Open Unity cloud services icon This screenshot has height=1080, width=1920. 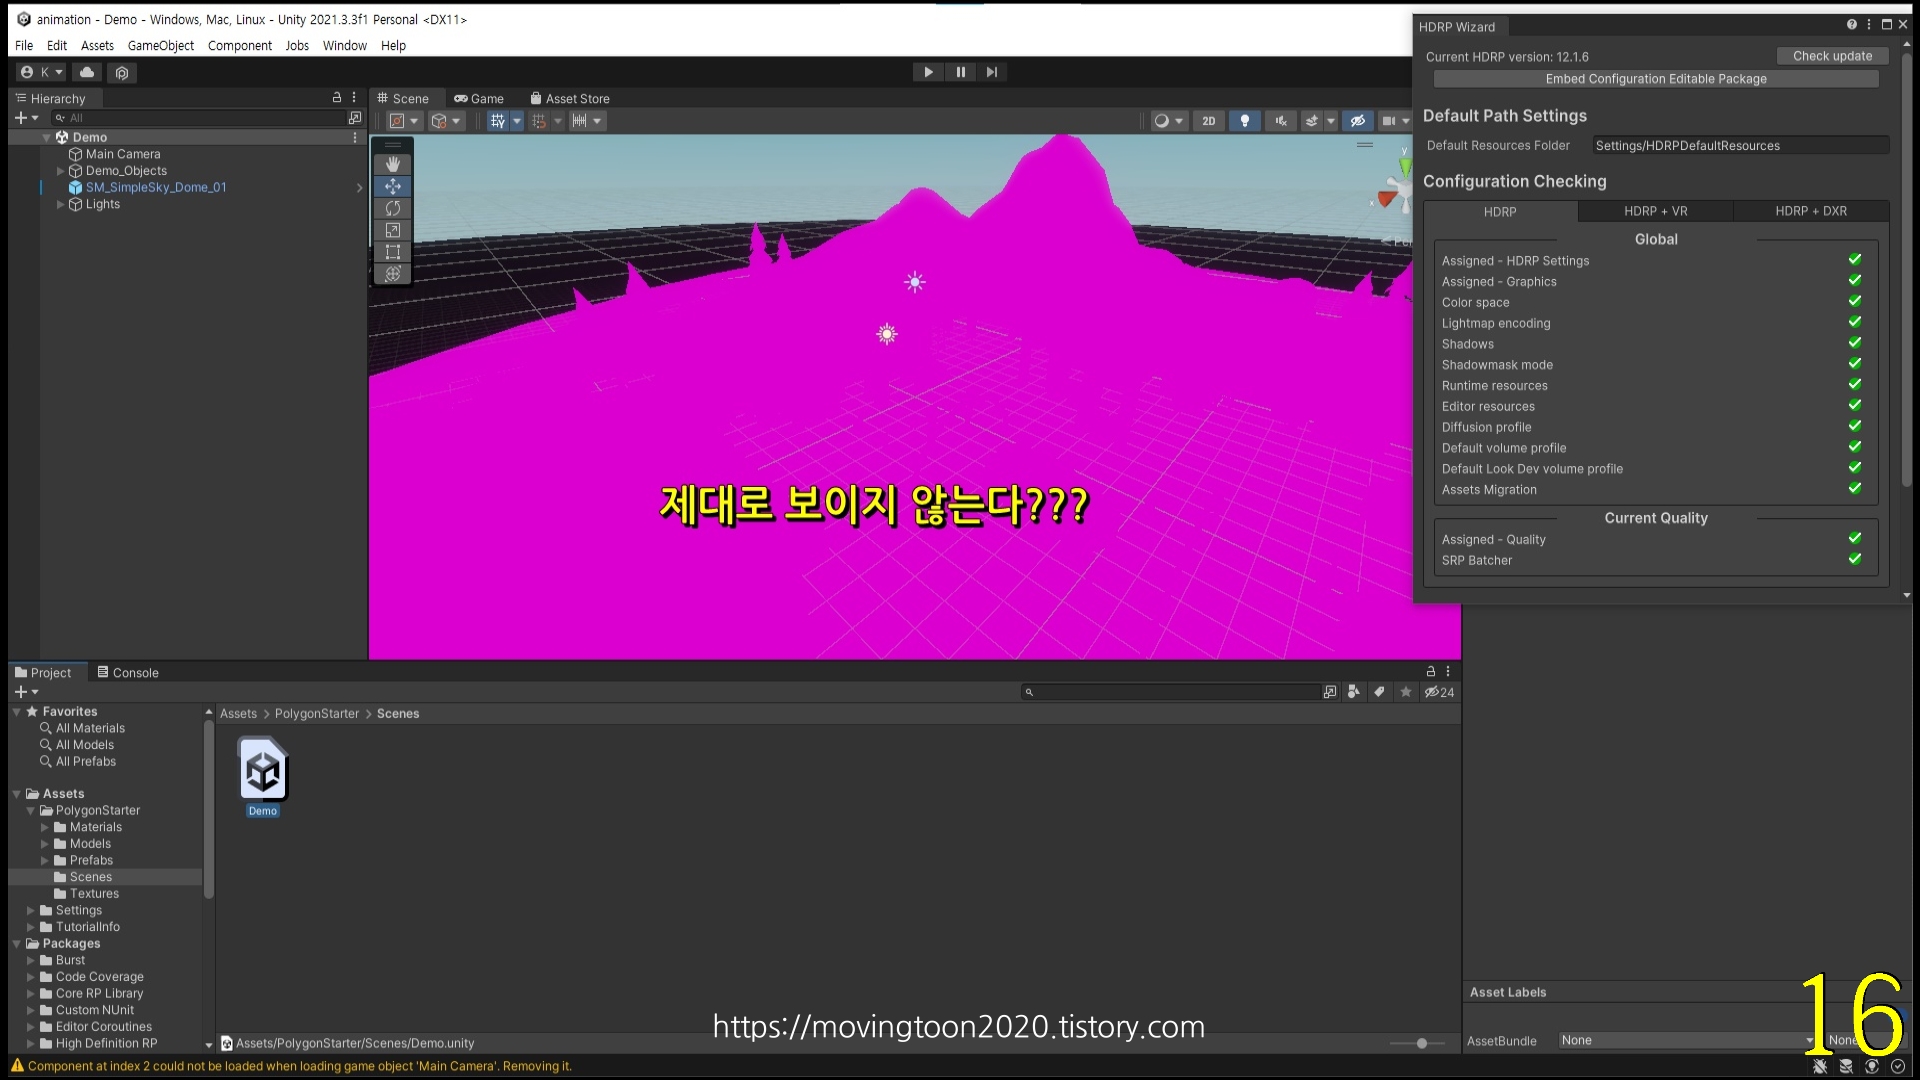(x=87, y=72)
